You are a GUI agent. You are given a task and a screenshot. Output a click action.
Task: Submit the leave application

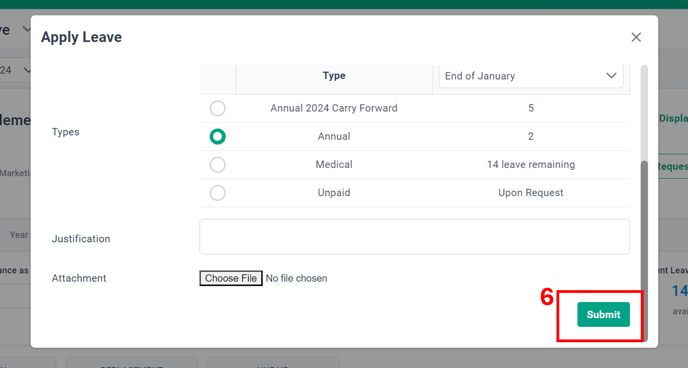point(603,314)
